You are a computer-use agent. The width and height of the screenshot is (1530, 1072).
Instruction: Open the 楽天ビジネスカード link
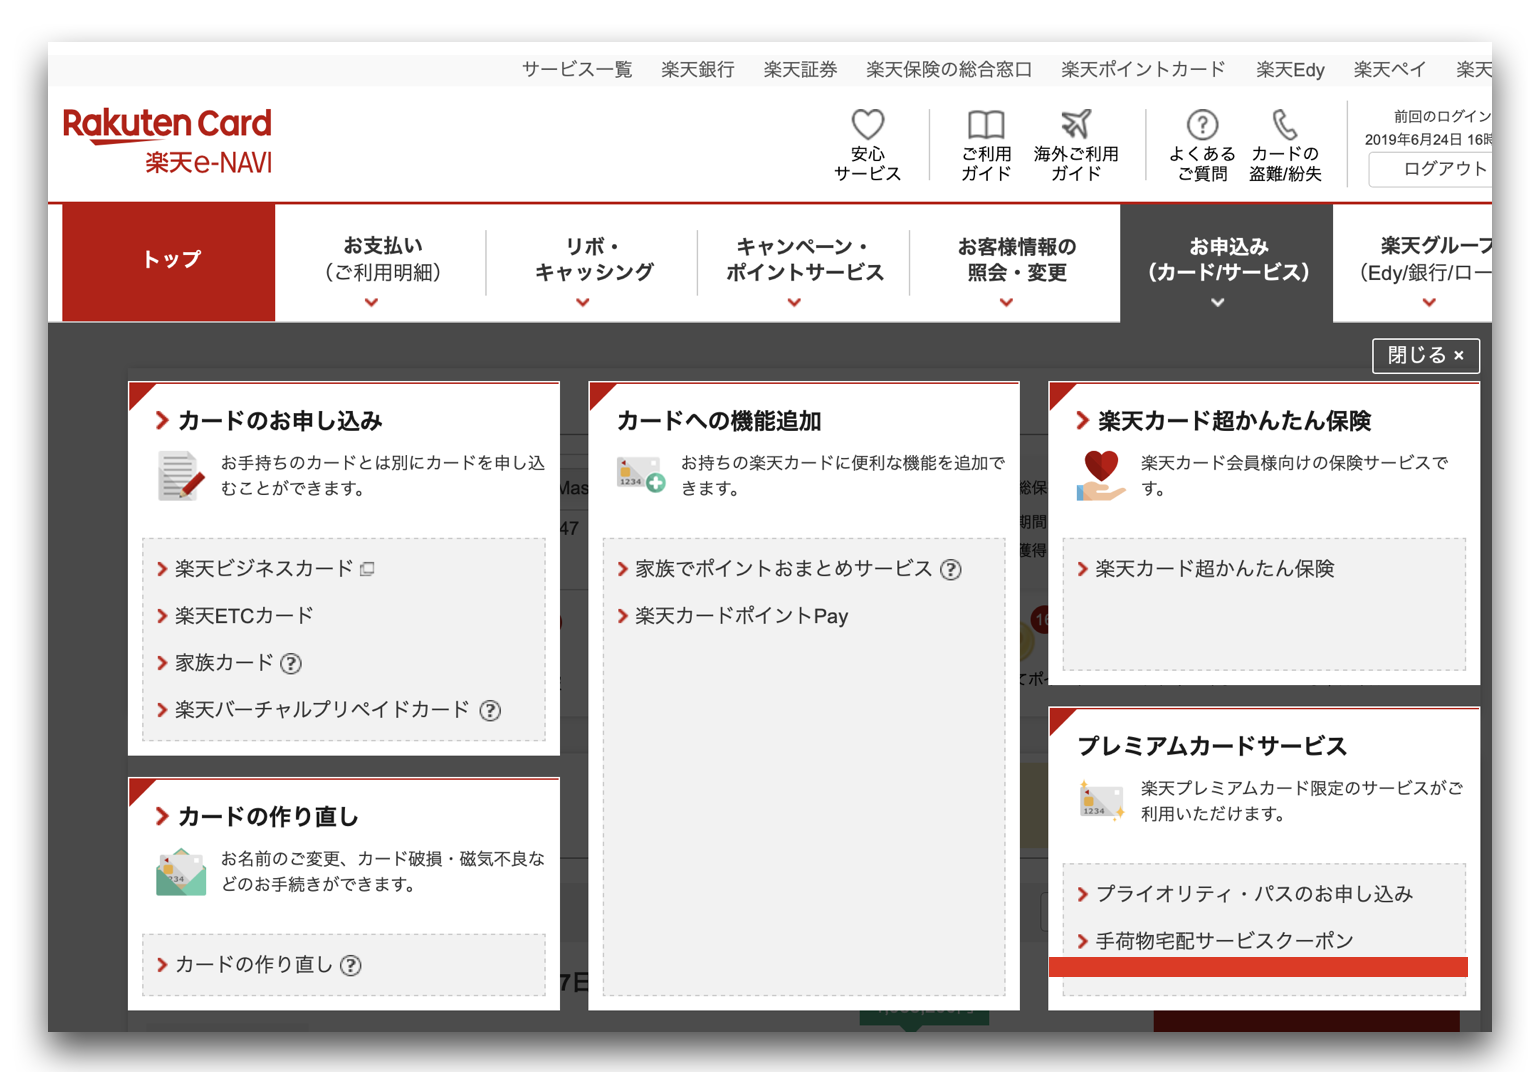tap(264, 569)
